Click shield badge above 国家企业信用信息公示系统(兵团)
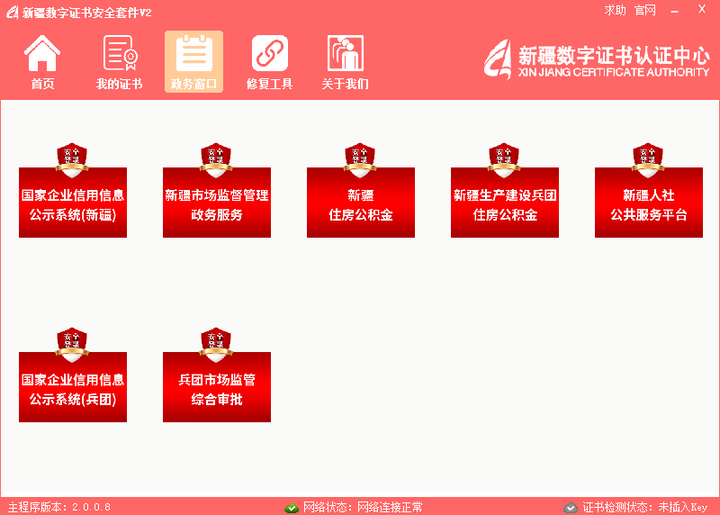The height and width of the screenshot is (515, 720). [72, 345]
